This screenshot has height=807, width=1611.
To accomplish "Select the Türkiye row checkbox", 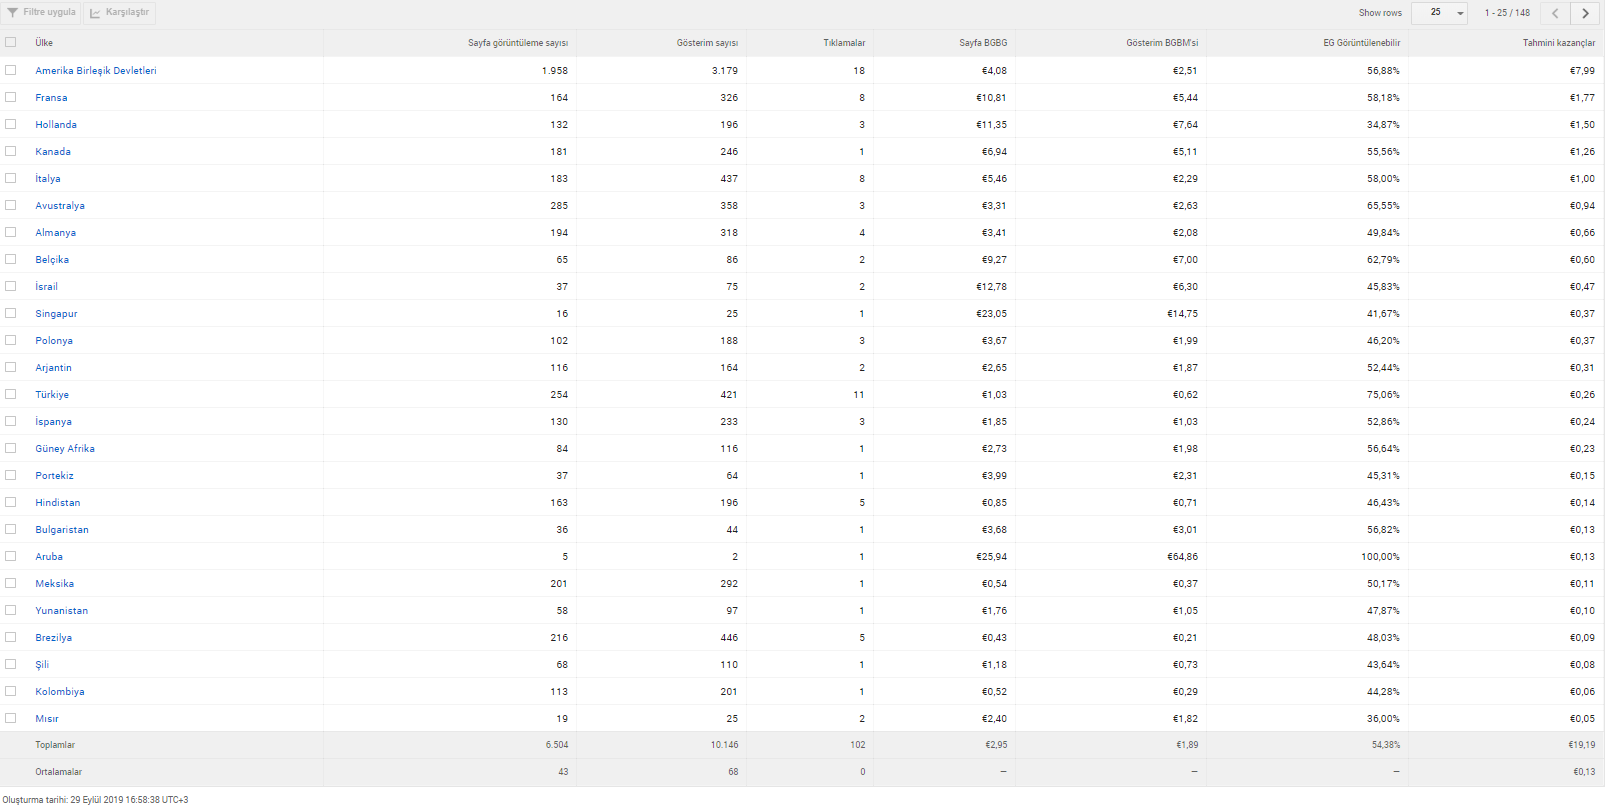I will [11, 394].
